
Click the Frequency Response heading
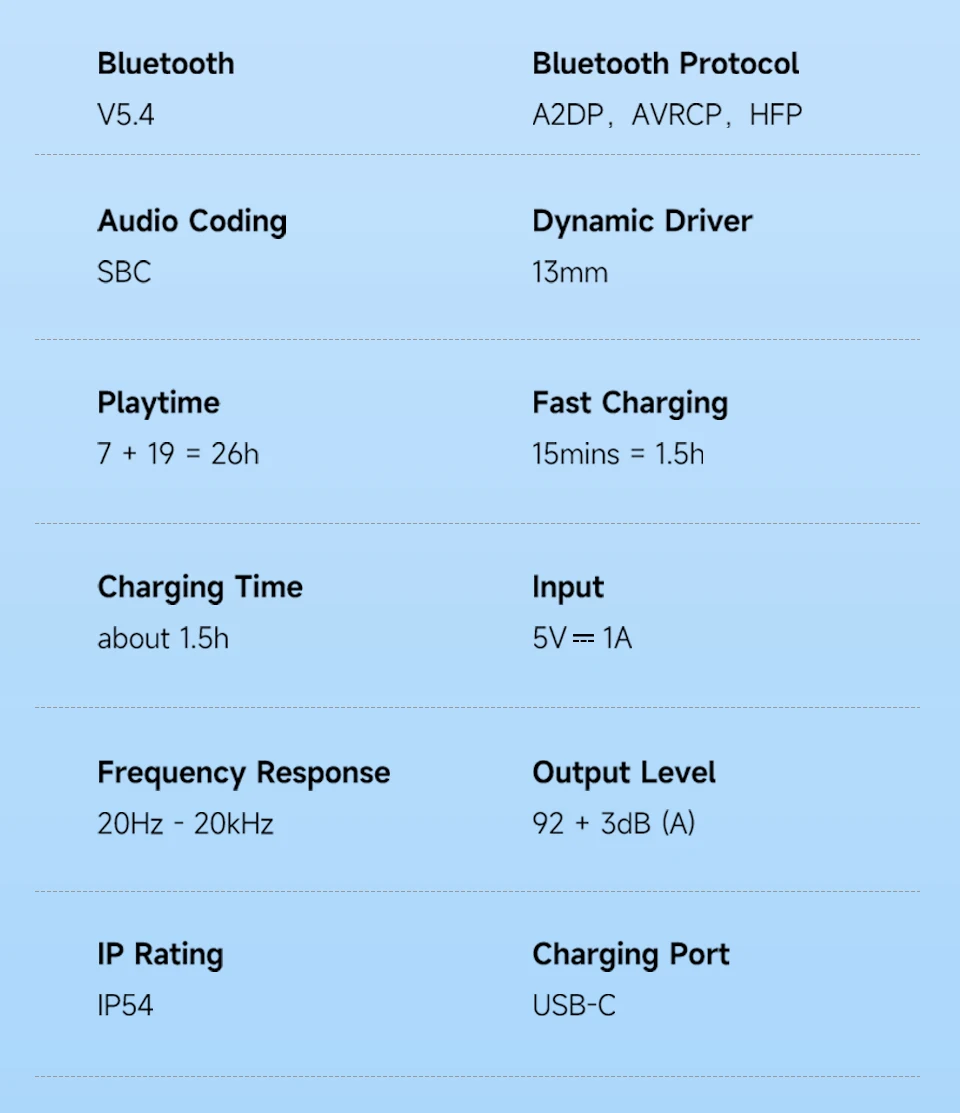click(x=244, y=774)
